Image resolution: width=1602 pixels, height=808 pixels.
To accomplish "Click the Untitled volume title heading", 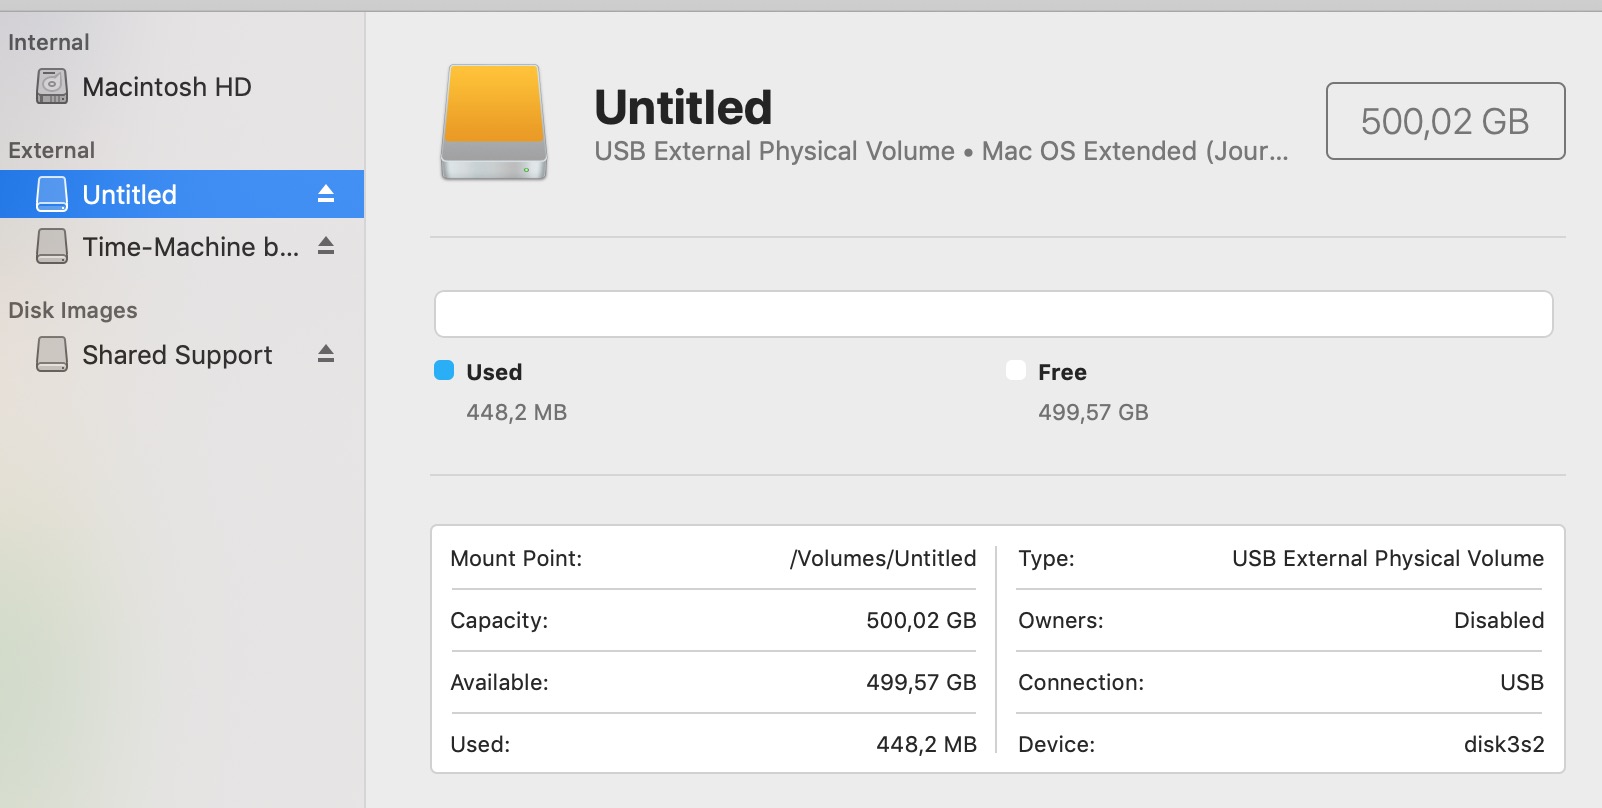I will (x=683, y=107).
